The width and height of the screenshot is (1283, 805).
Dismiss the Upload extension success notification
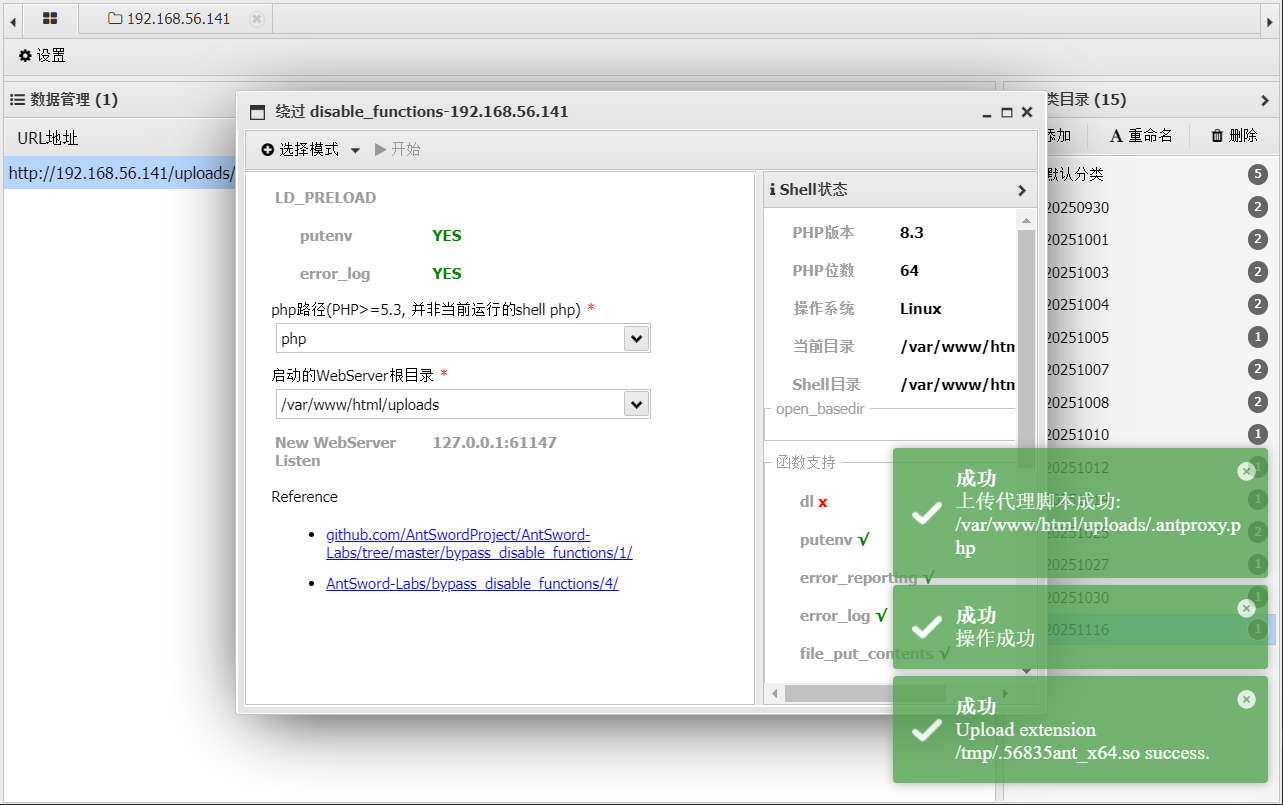[x=1246, y=699]
